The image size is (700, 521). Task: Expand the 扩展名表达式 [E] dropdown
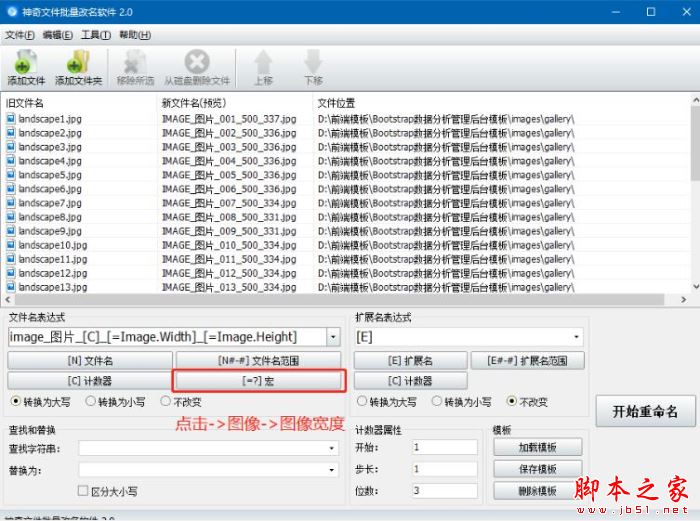576,337
